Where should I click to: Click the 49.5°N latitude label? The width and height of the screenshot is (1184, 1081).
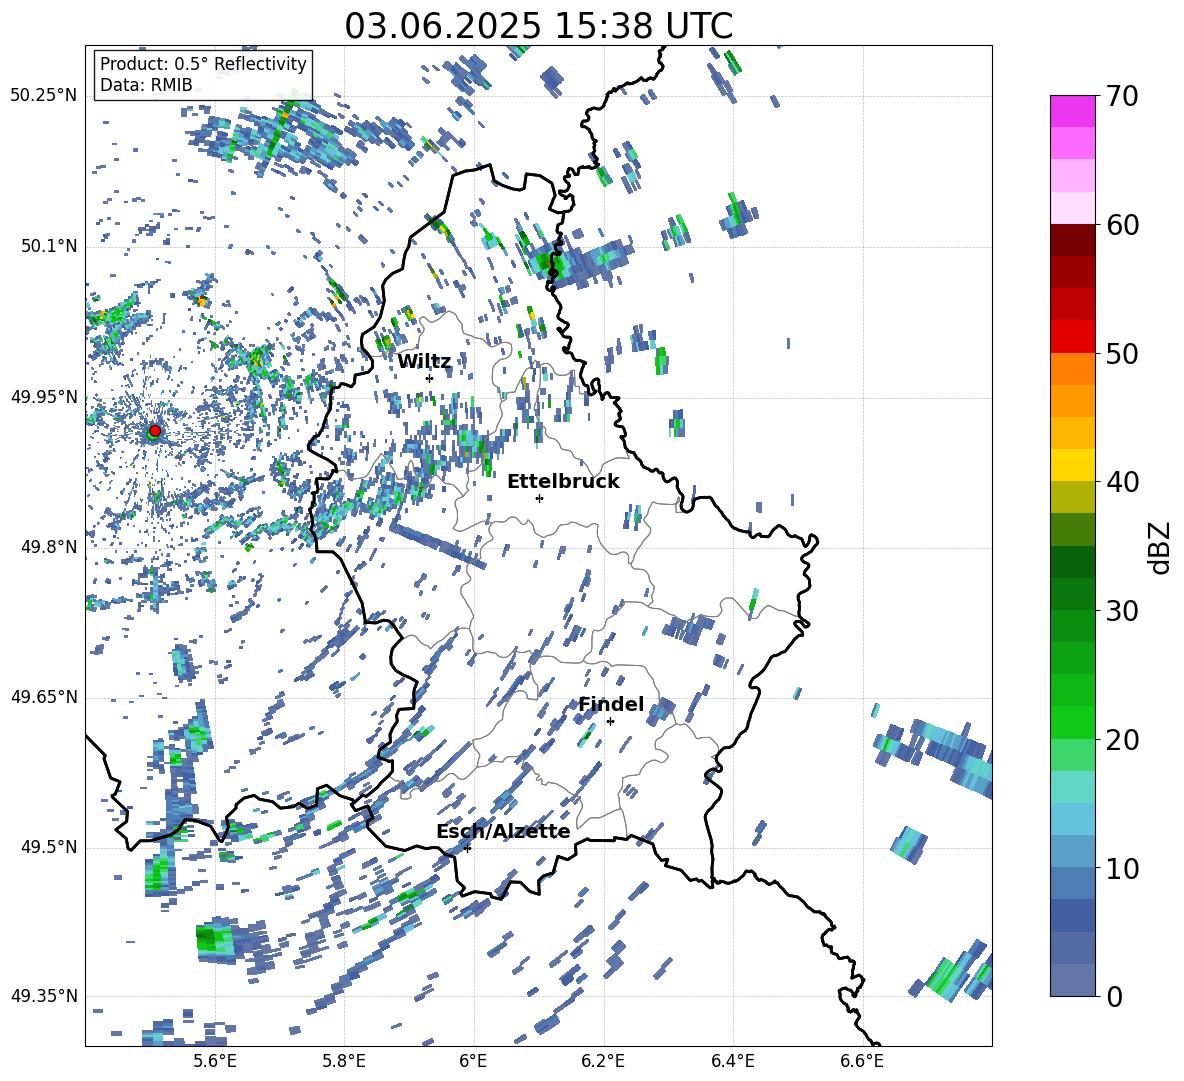[x=50, y=847]
